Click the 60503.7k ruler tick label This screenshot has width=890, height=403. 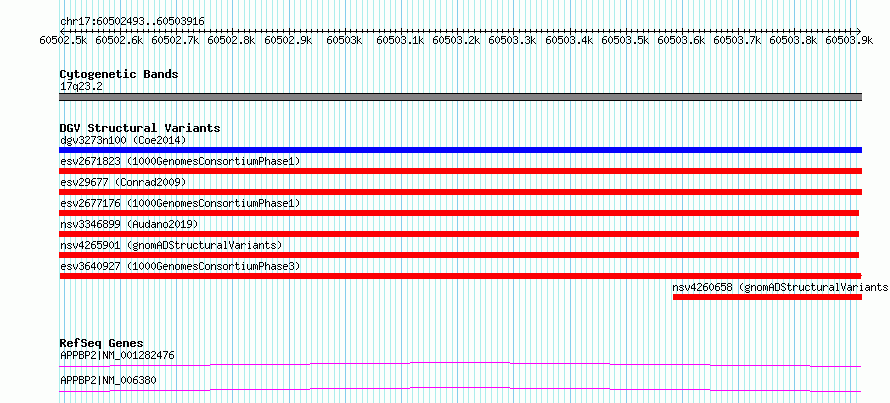click(x=737, y=40)
